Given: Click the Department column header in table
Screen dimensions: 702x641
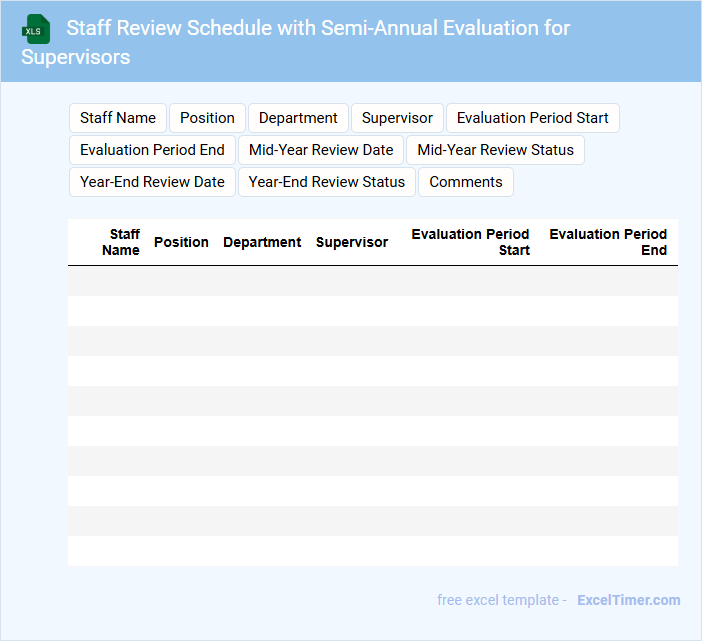Looking at the screenshot, I should click(262, 242).
